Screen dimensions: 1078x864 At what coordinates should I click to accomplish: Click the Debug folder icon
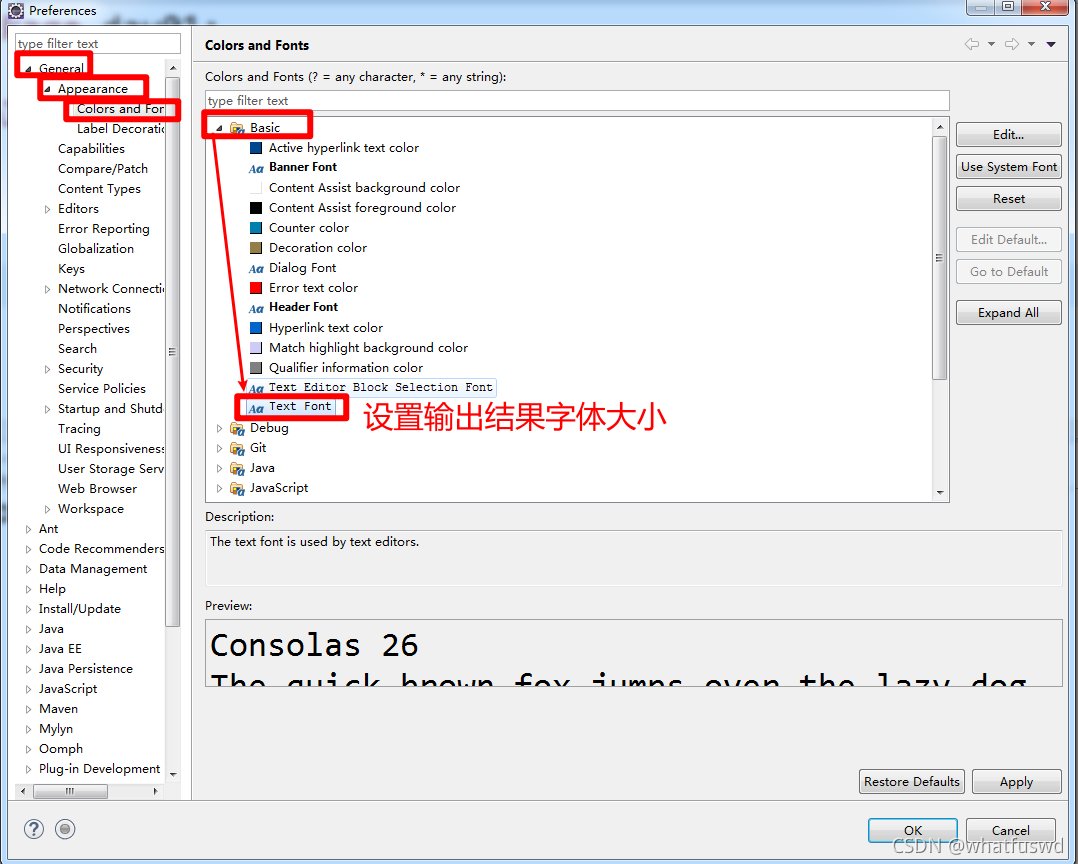pos(237,429)
